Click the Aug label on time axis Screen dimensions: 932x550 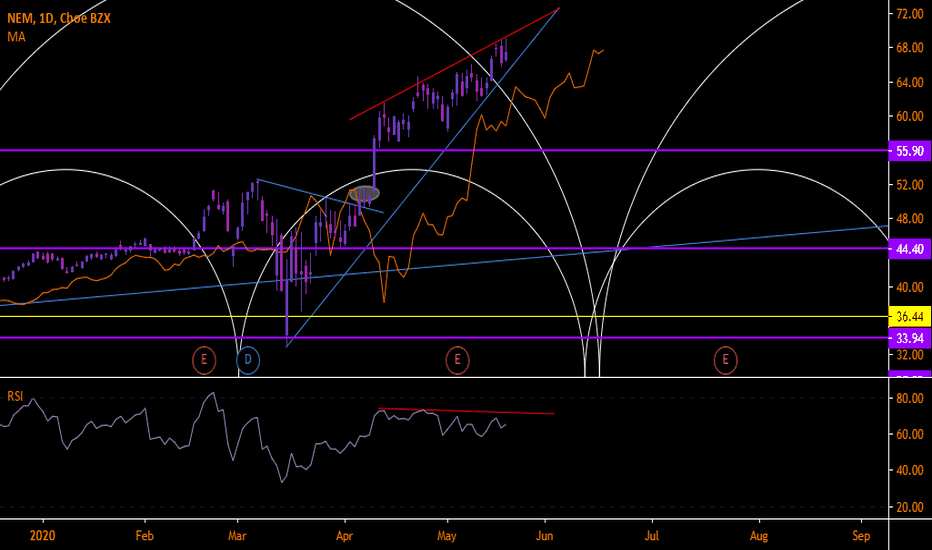(x=759, y=536)
